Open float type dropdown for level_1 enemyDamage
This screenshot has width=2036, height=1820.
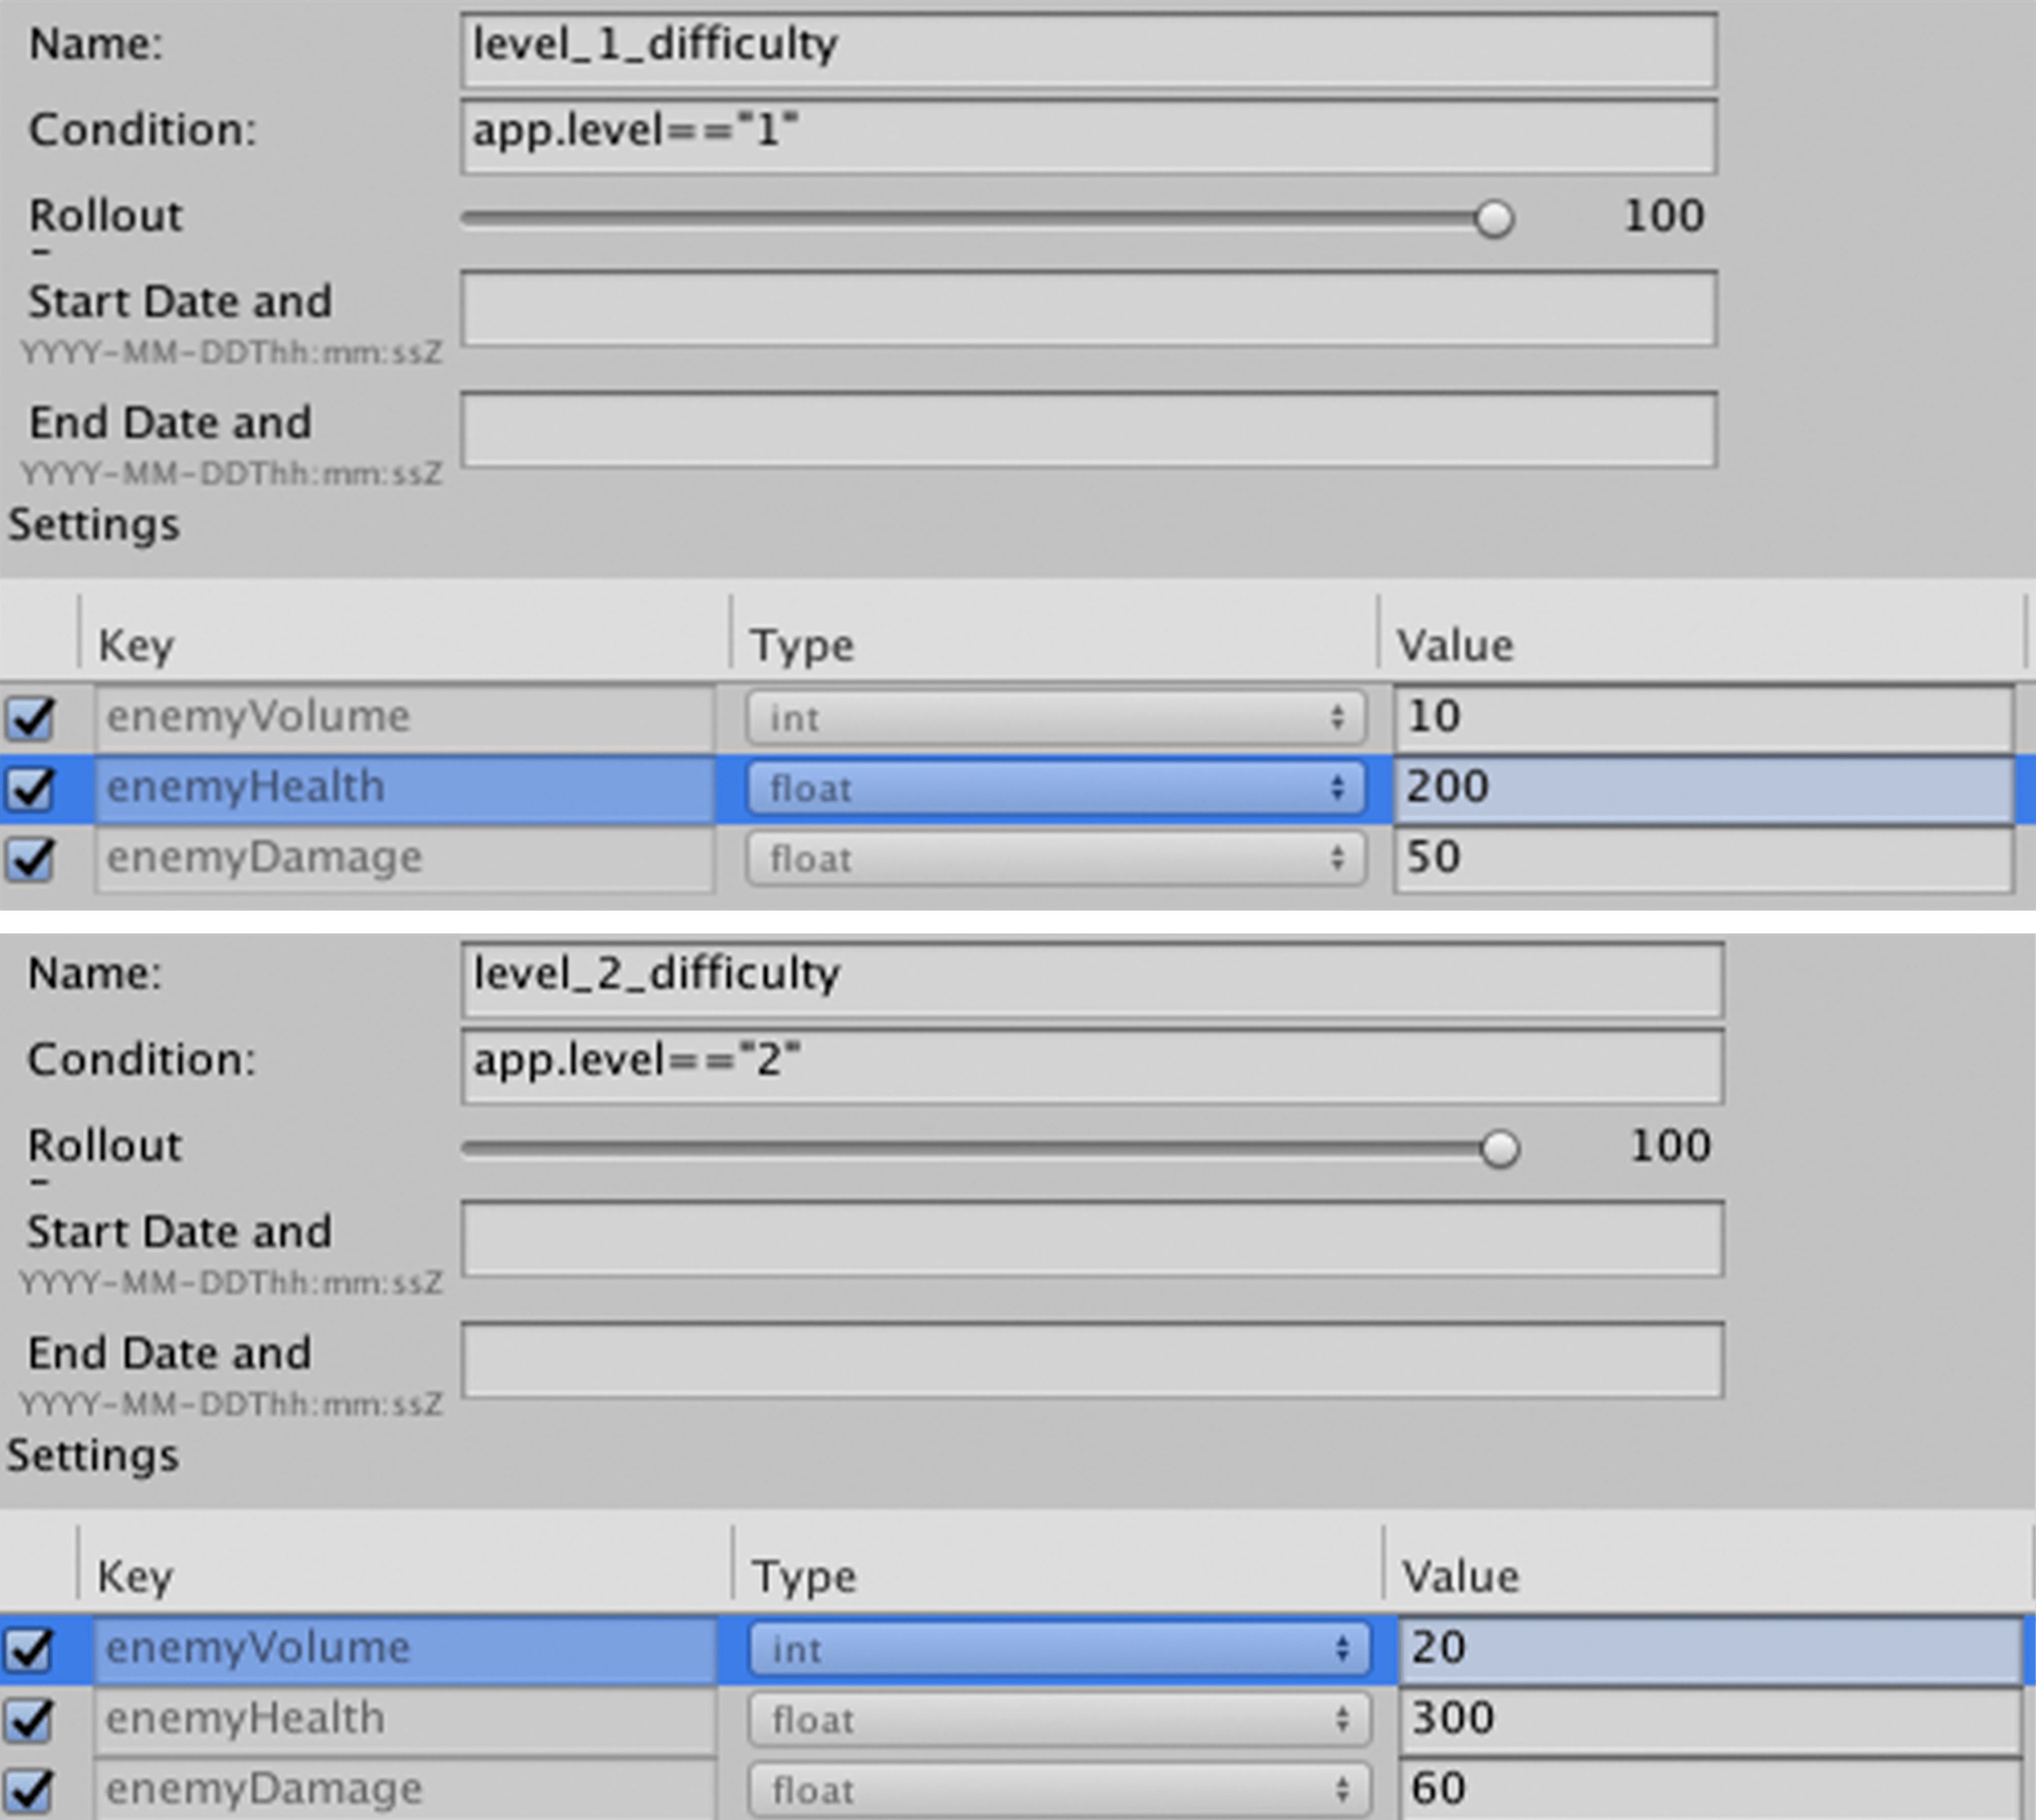coord(1056,859)
